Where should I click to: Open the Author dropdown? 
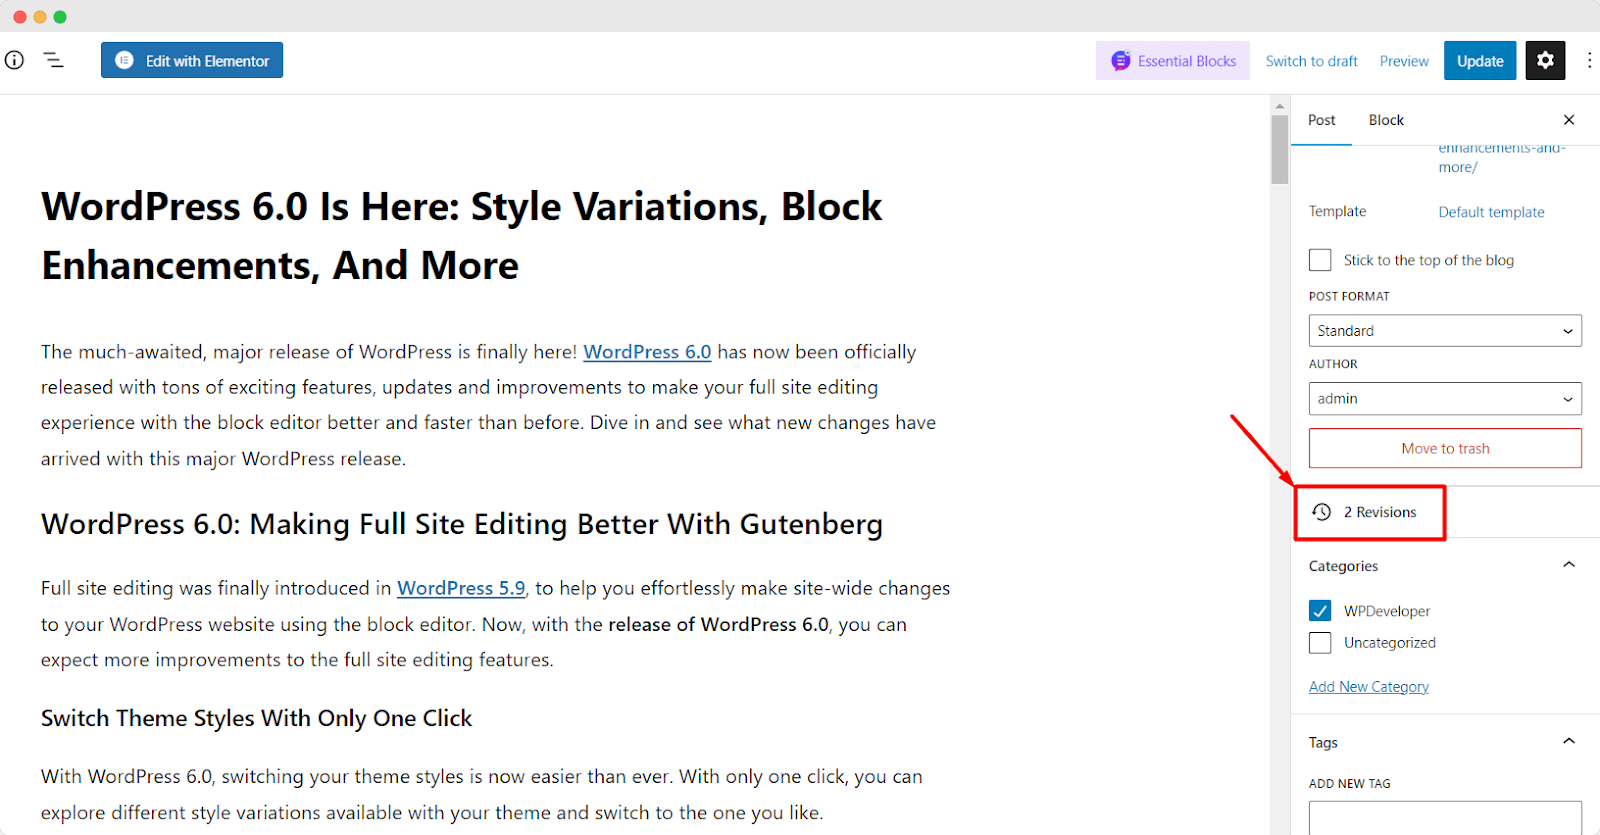coord(1444,398)
